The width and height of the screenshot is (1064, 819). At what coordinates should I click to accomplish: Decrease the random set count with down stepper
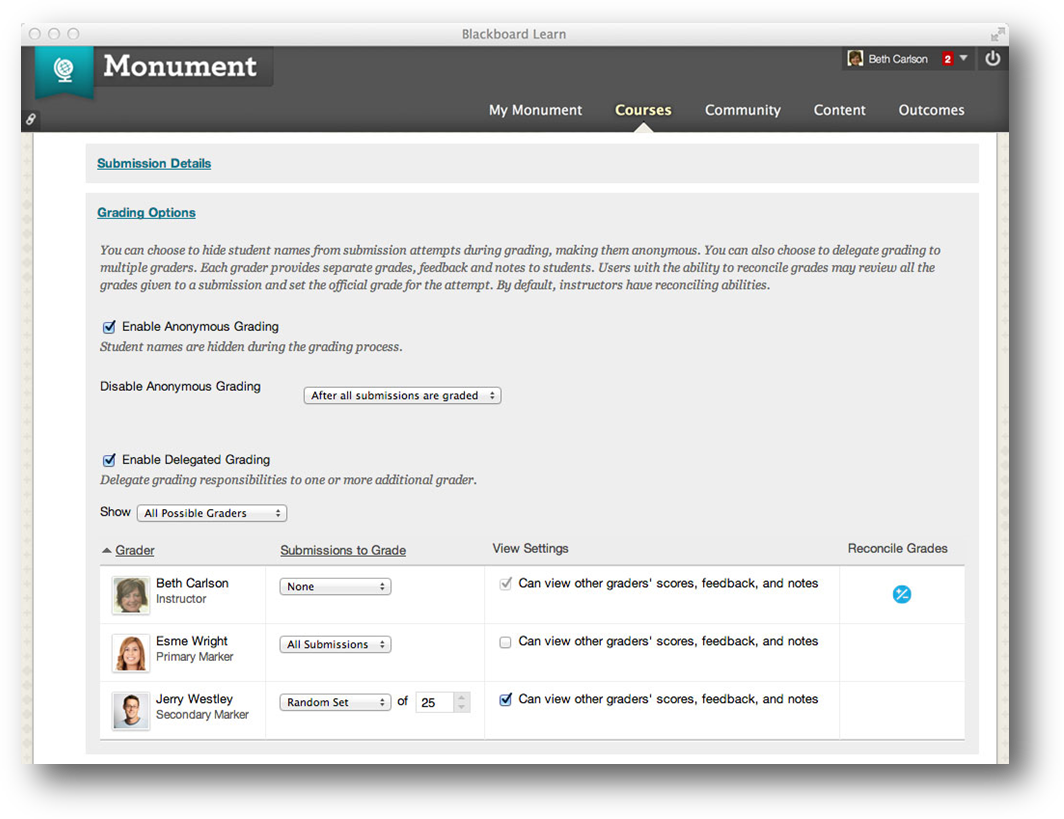(461, 707)
